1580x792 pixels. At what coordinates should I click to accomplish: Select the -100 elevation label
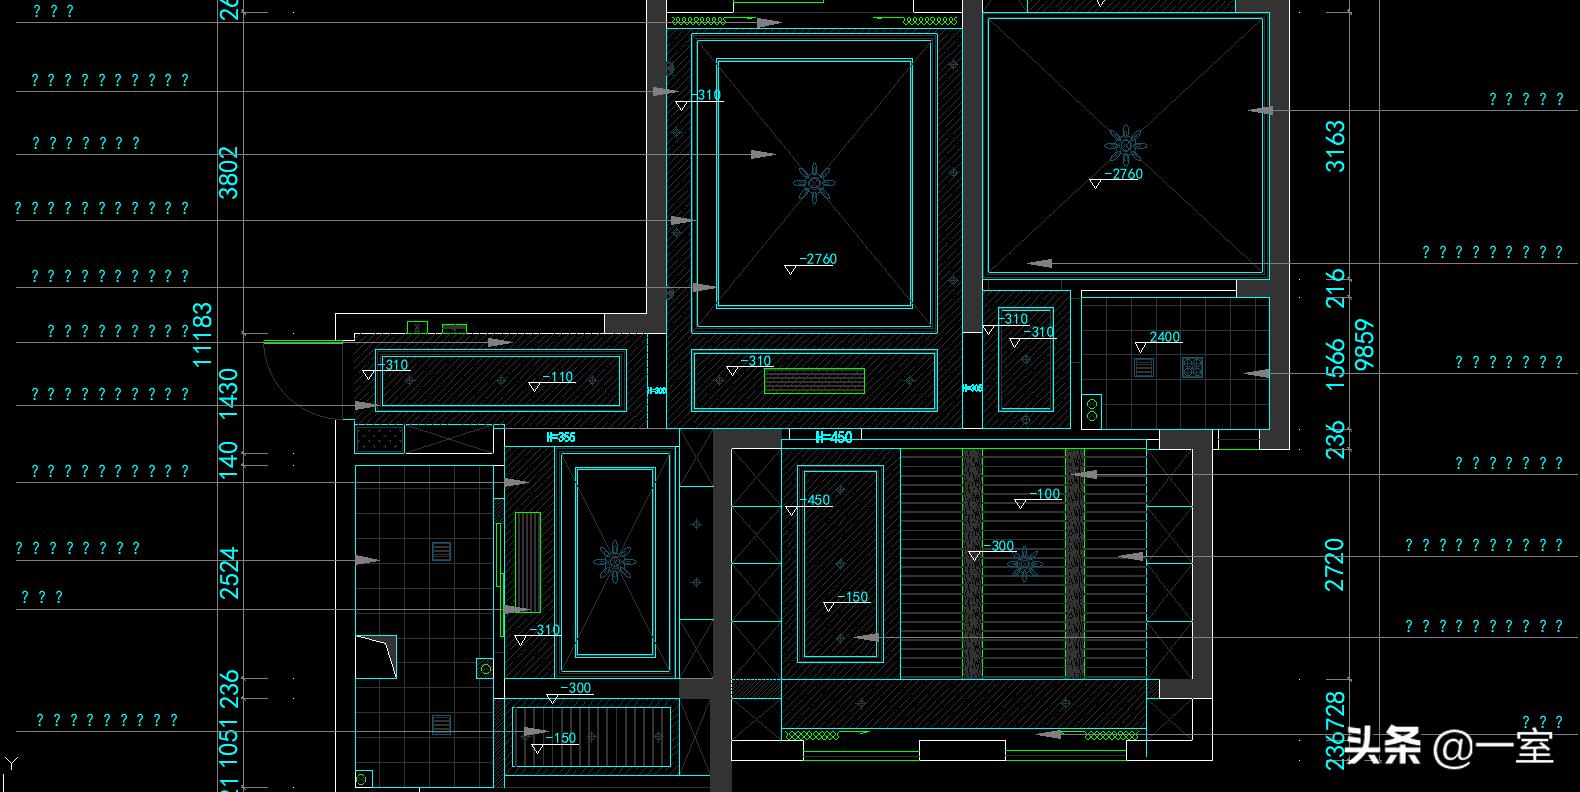click(1045, 494)
